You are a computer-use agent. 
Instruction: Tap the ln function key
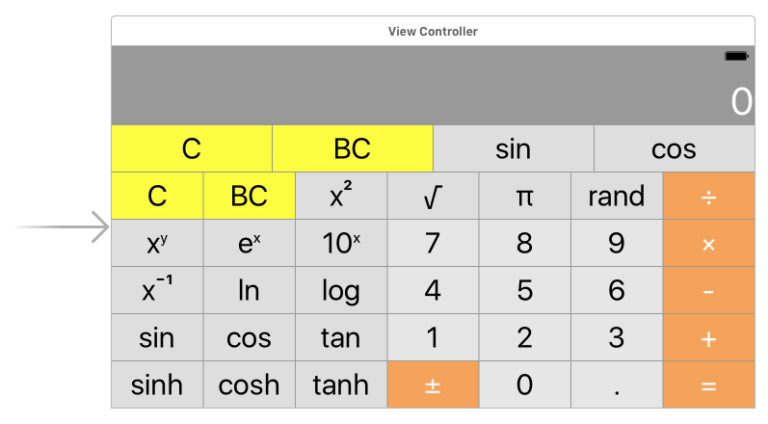(249, 290)
